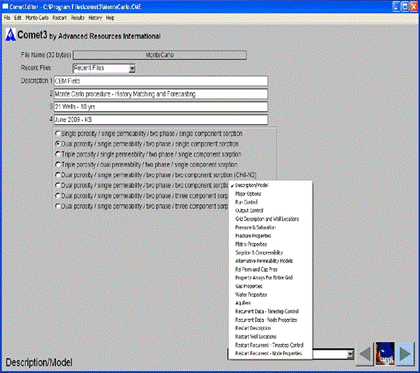This screenshot has width=420, height=373.
Task: Close the Comet Editor window
Action: coord(413,7)
